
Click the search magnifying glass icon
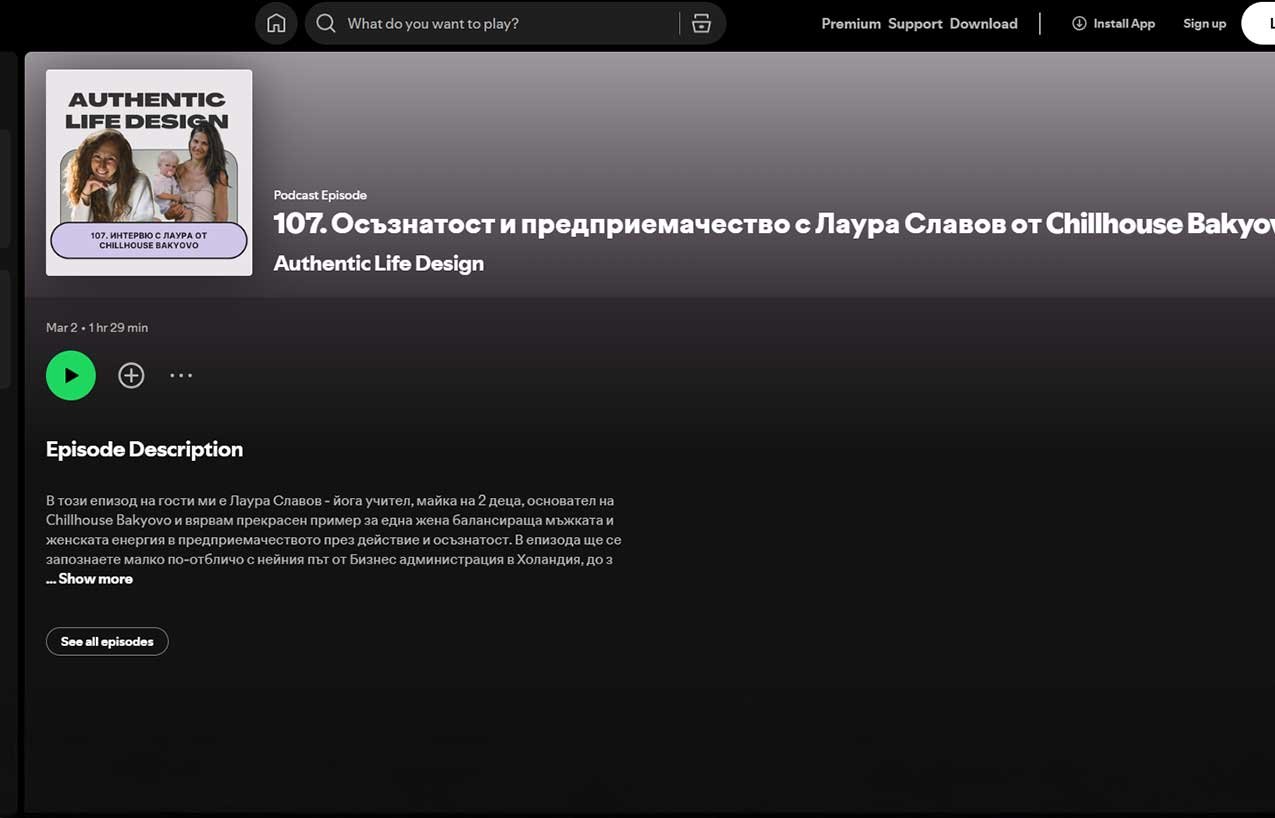point(326,22)
